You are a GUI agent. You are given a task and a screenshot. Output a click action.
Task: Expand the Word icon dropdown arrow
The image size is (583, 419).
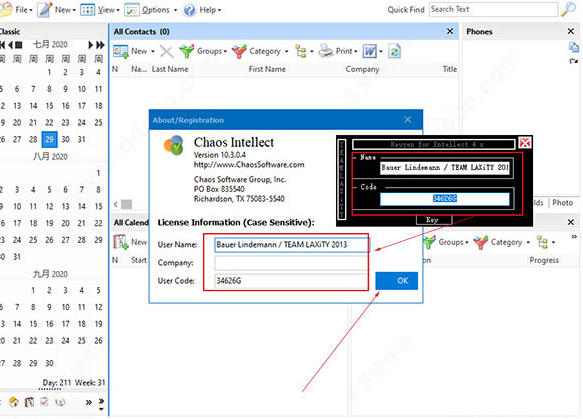[381, 51]
